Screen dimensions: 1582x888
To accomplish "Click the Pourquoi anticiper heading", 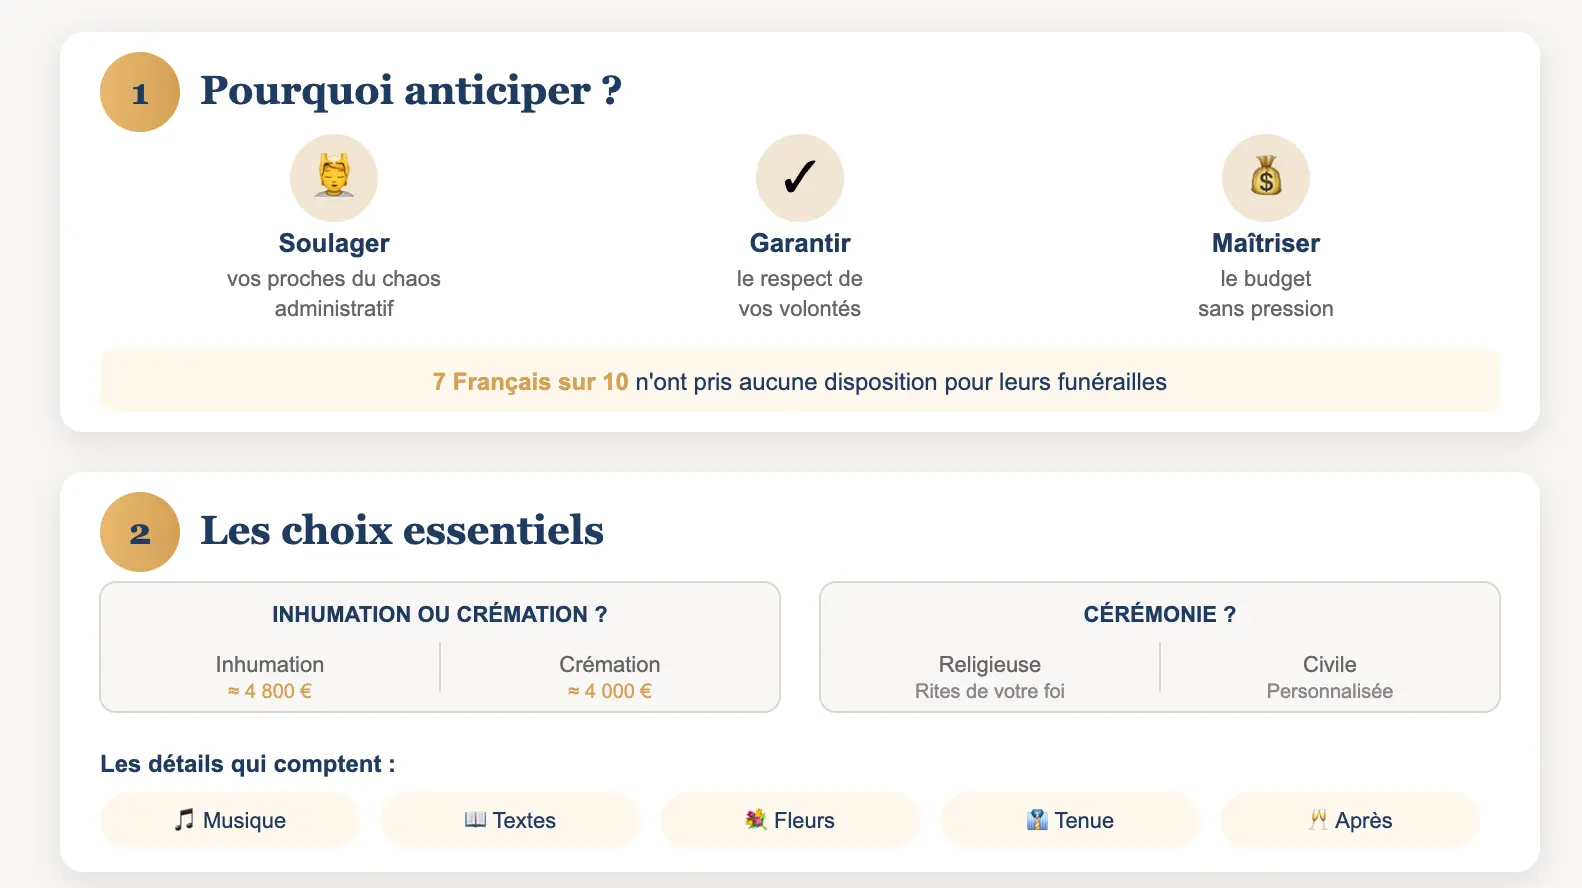I will pos(411,90).
